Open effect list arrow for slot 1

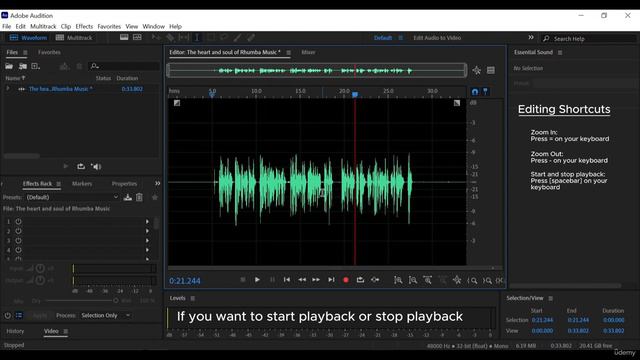pos(147,222)
